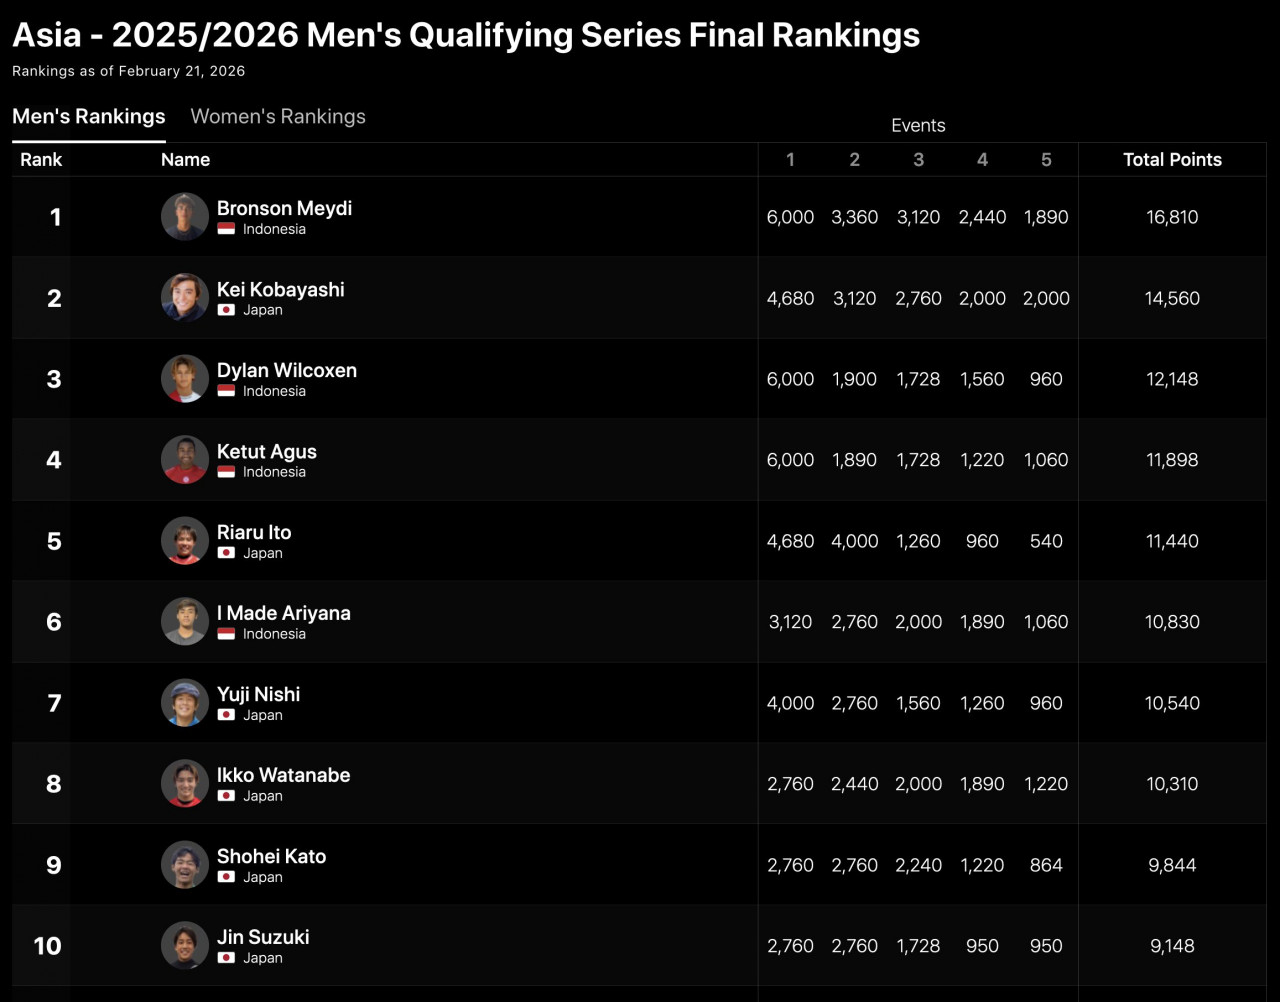Viewport: 1280px width, 1002px height.
Task: Click Jin Suzuki's avatar image
Action: (185, 946)
